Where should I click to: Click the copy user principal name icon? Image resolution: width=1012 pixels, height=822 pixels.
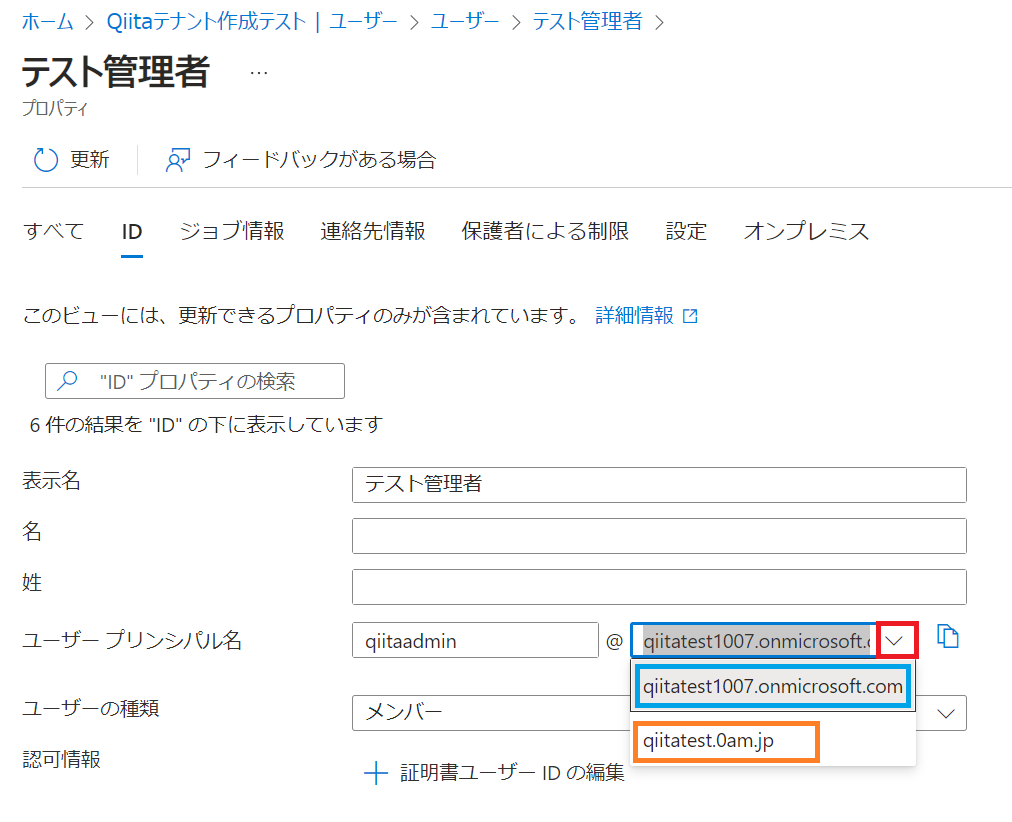tap(947, 637)
